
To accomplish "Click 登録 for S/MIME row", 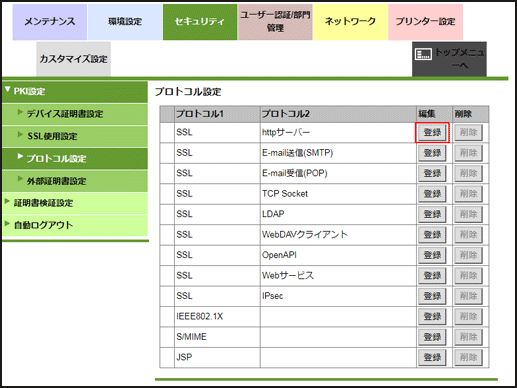I will click(432, 337).
